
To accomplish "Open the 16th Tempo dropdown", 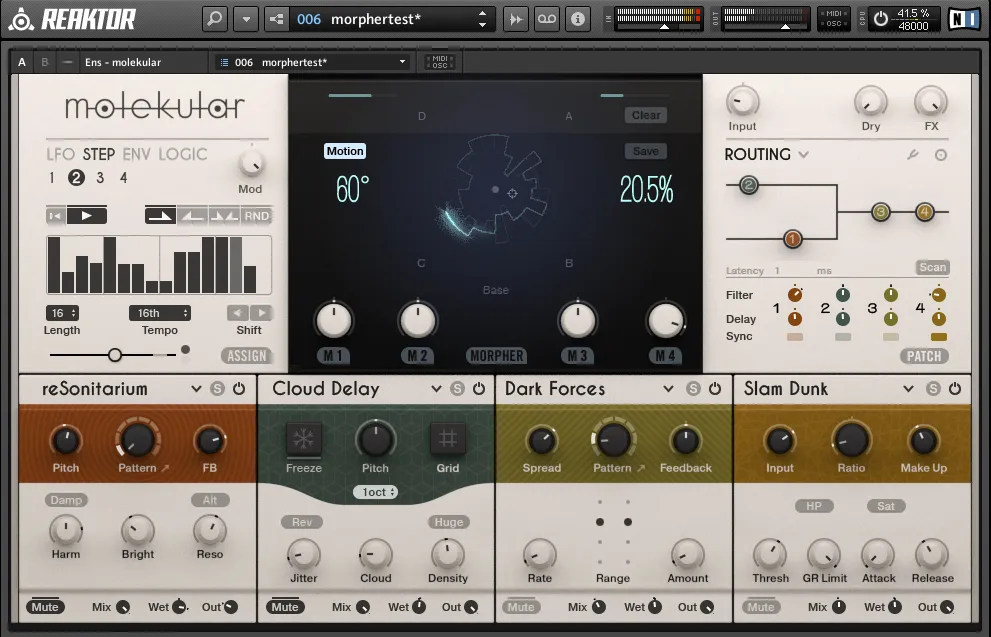I will click(x=160, y=313).
